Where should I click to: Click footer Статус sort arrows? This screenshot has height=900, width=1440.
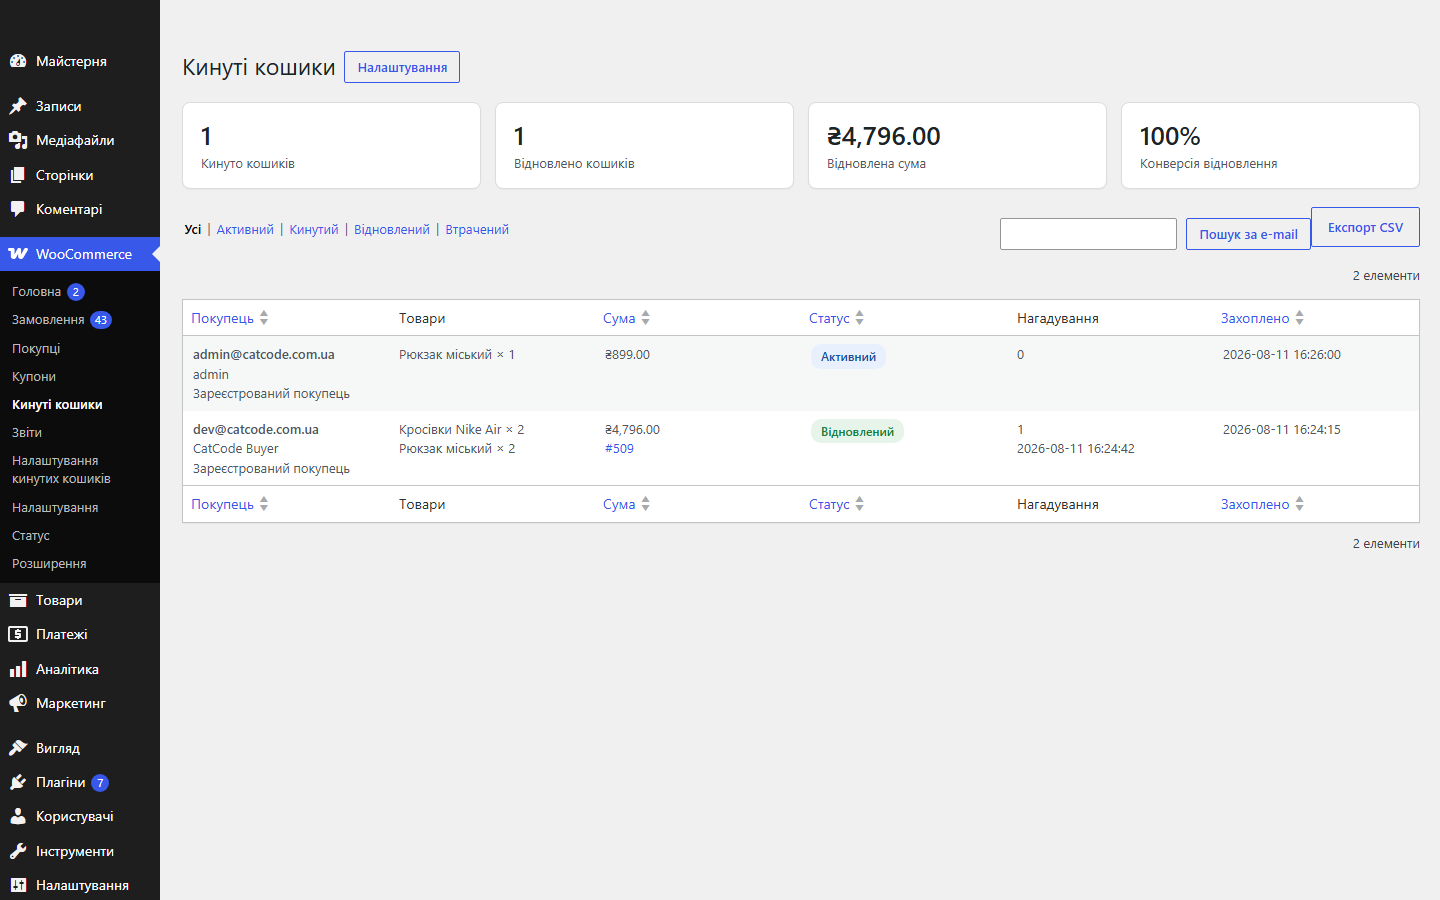[860, 504]
